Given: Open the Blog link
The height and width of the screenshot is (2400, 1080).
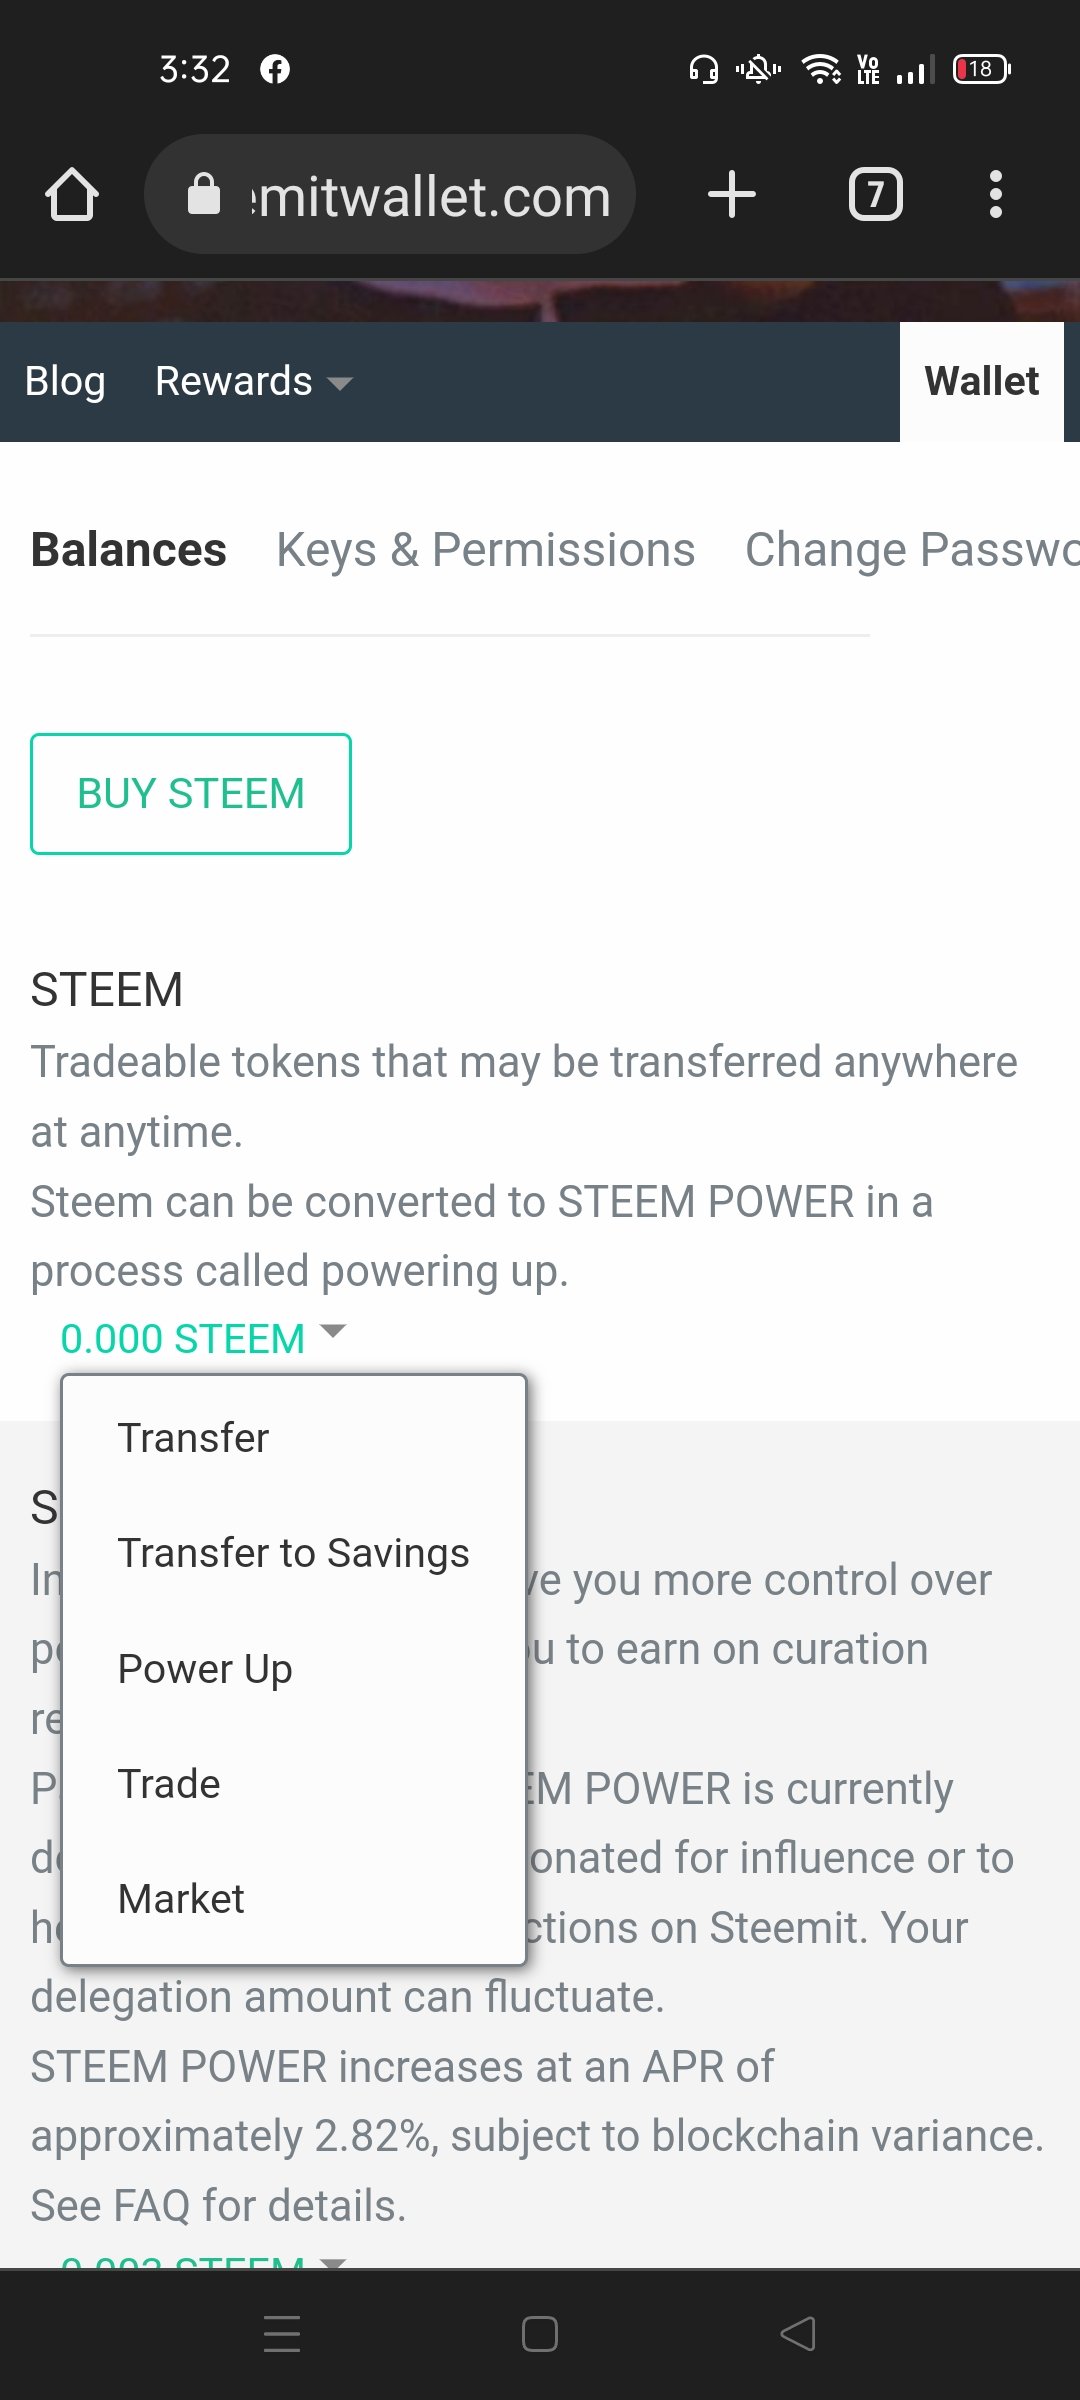Looking at the screenshot, I should (x=65, y=382).
